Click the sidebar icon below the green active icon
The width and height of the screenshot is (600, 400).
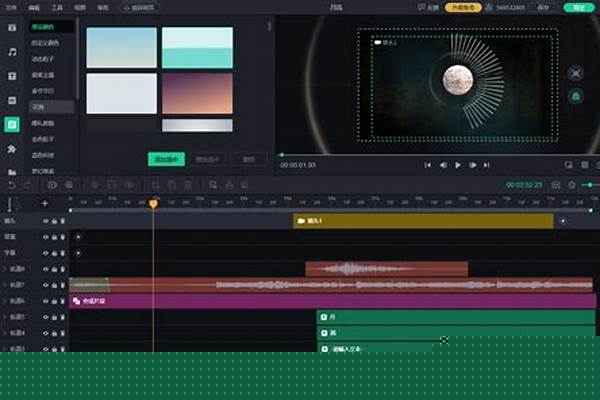pyautogui.click(x=12, y=149)
